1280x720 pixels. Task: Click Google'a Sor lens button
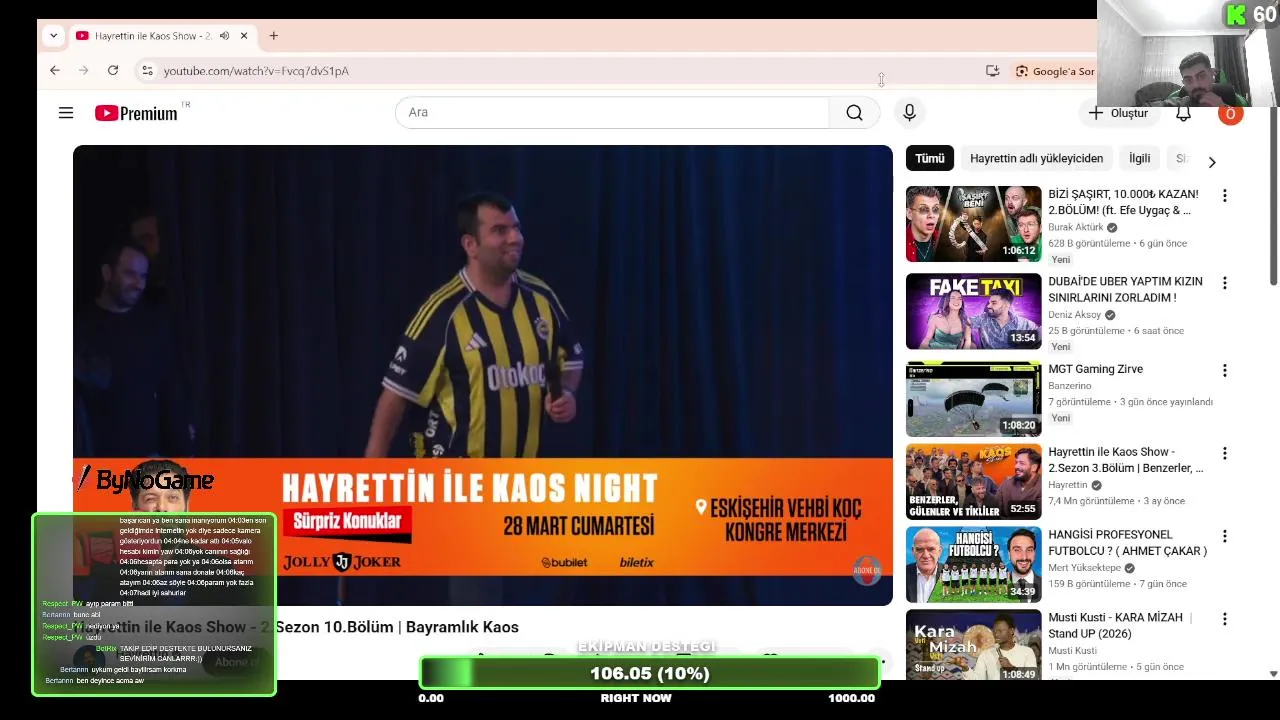(x=1055, y=71)
